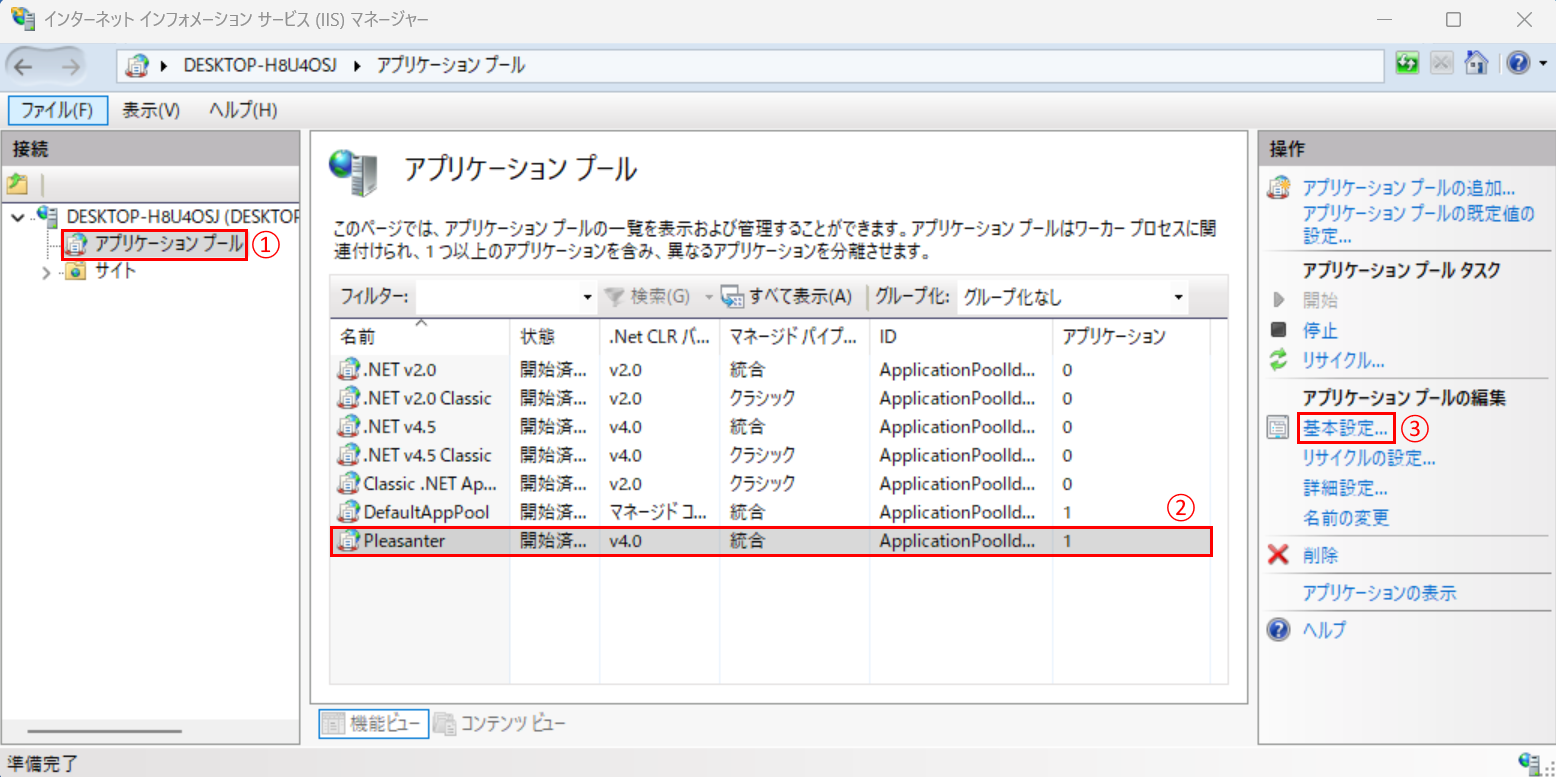Click the network status icon in status bar
Screen dimensions: 1556x777
click(1529, 763)
